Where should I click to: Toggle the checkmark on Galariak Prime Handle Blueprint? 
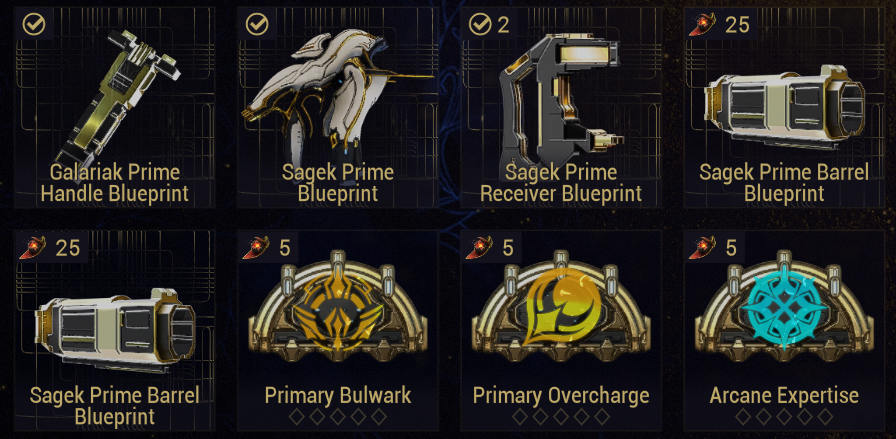click(x=34, y=25)
